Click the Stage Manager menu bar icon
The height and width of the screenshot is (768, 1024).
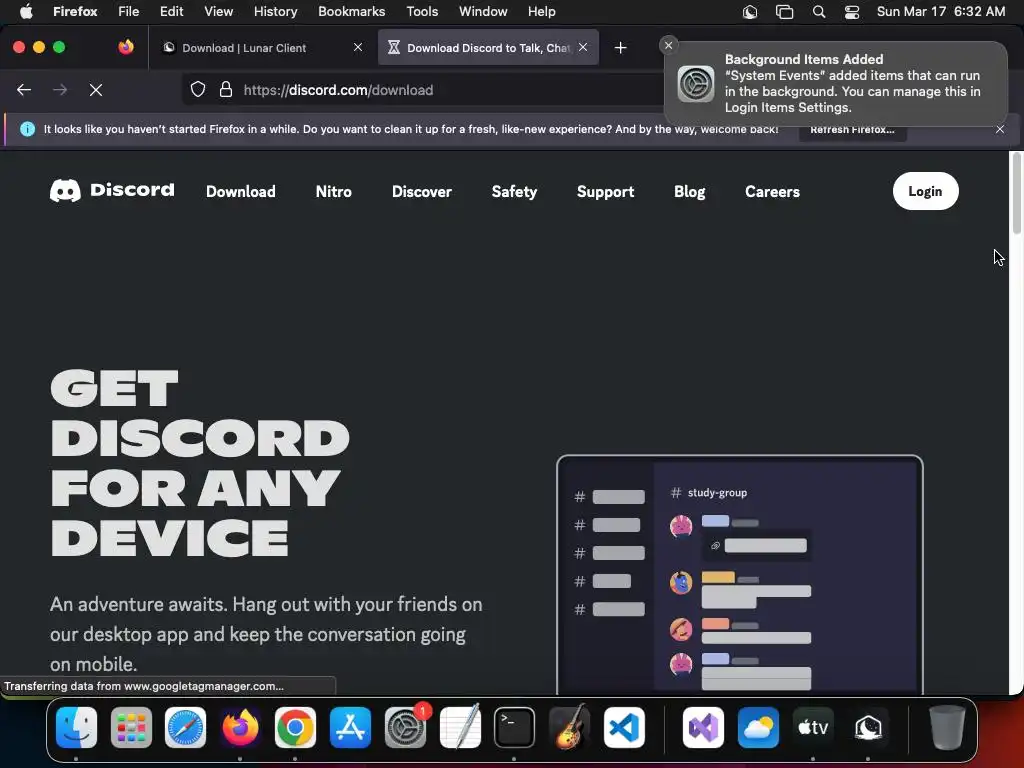[784, 11]
